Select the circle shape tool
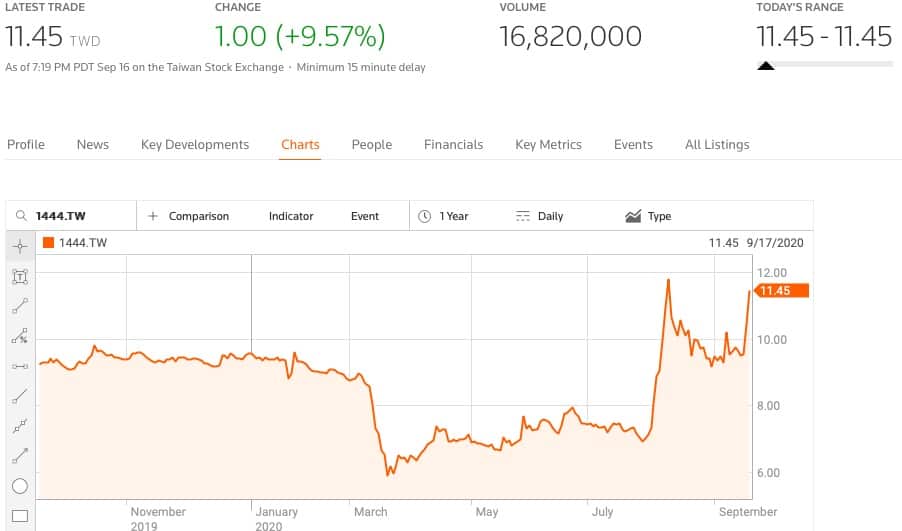Viewport: 902px width, 531px height. tap(20, 487)
